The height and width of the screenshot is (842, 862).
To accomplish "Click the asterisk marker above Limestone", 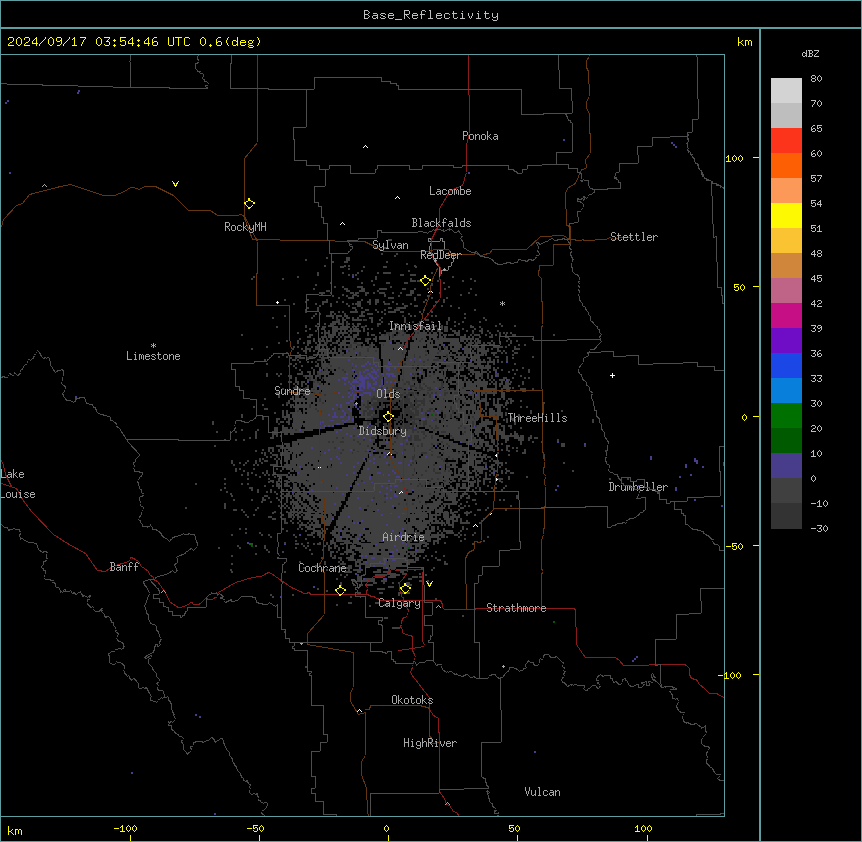I will pyautogui.click(x=153, y=346).
